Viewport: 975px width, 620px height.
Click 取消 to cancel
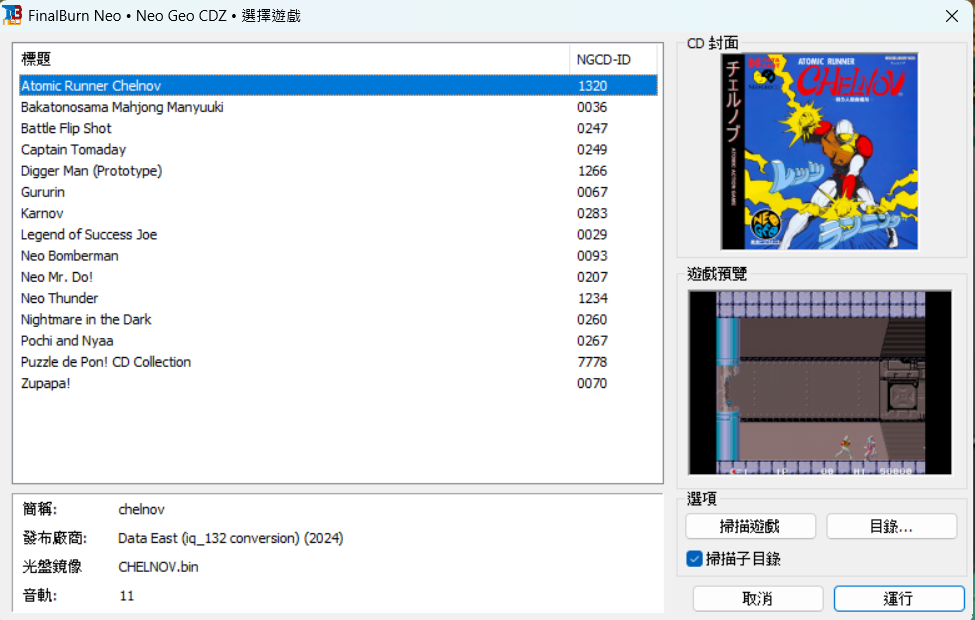[x=757, y=598]
